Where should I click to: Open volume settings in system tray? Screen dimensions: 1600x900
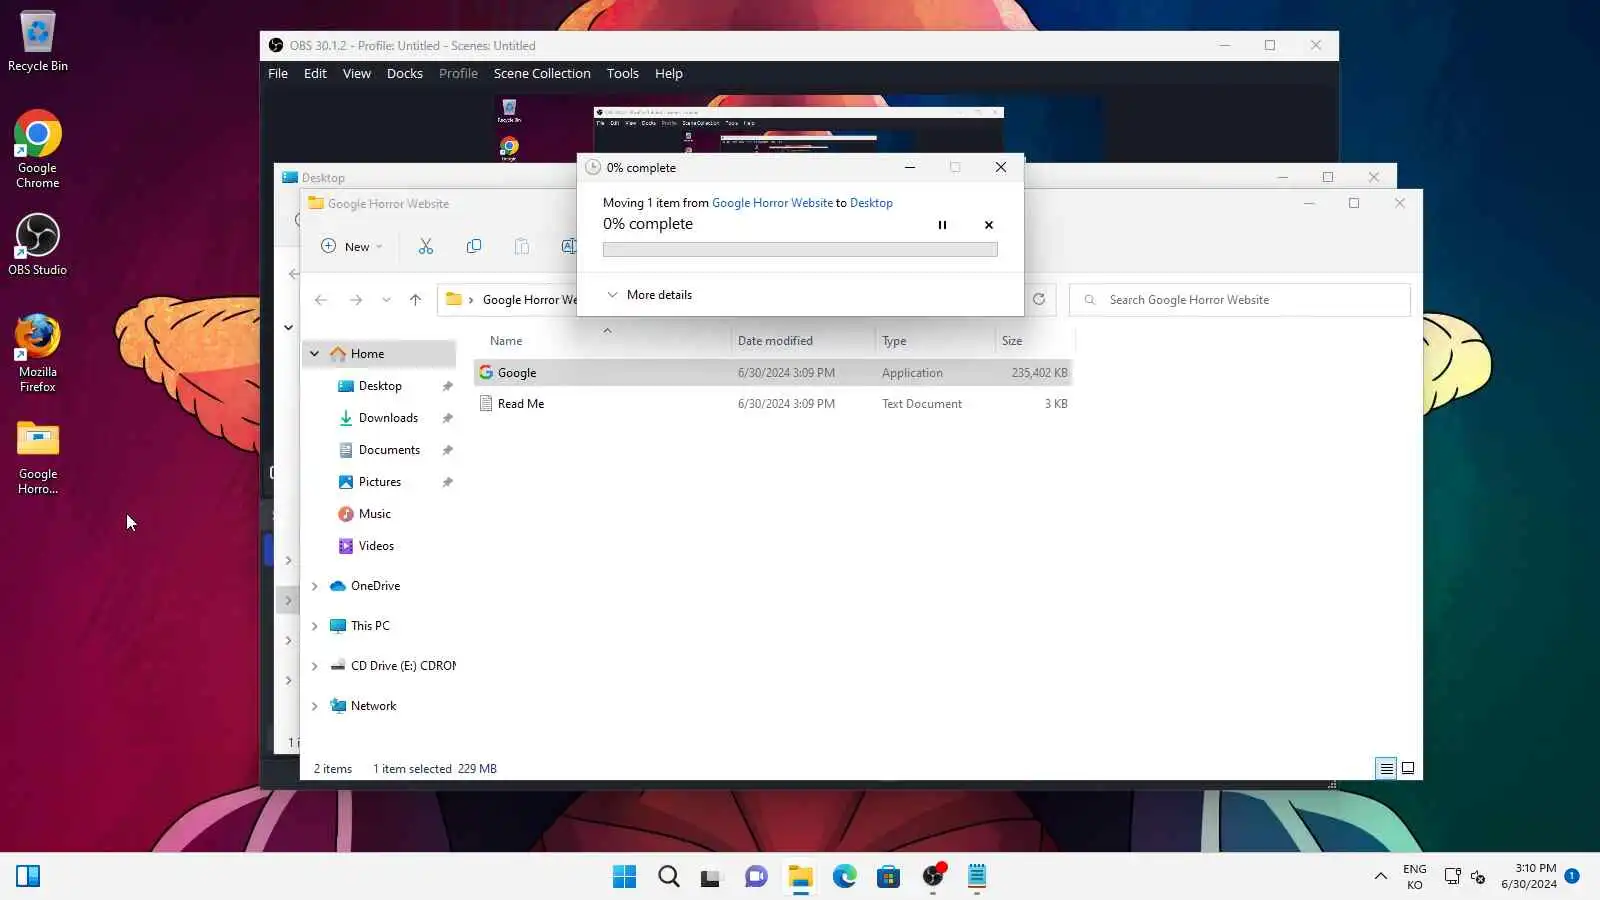coord(1478,877)
